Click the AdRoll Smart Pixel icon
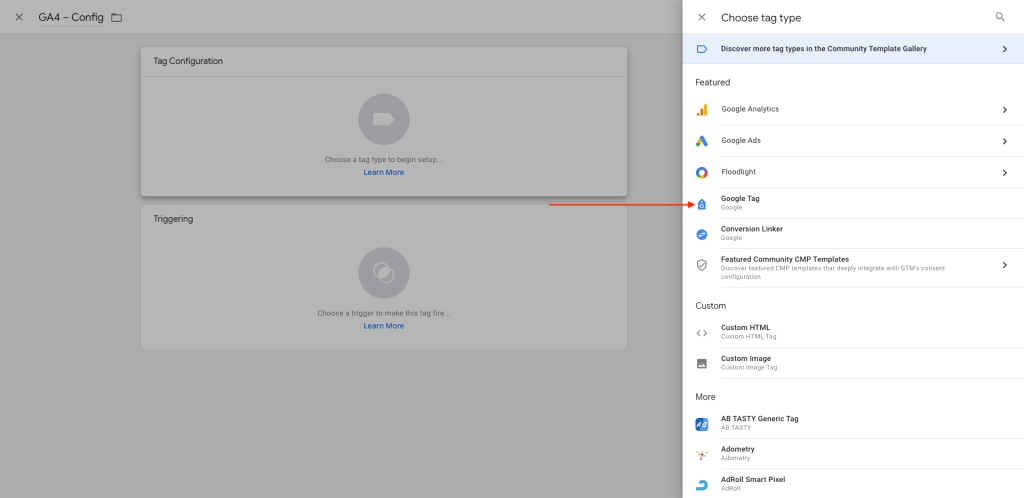 [x=702, y=484]
